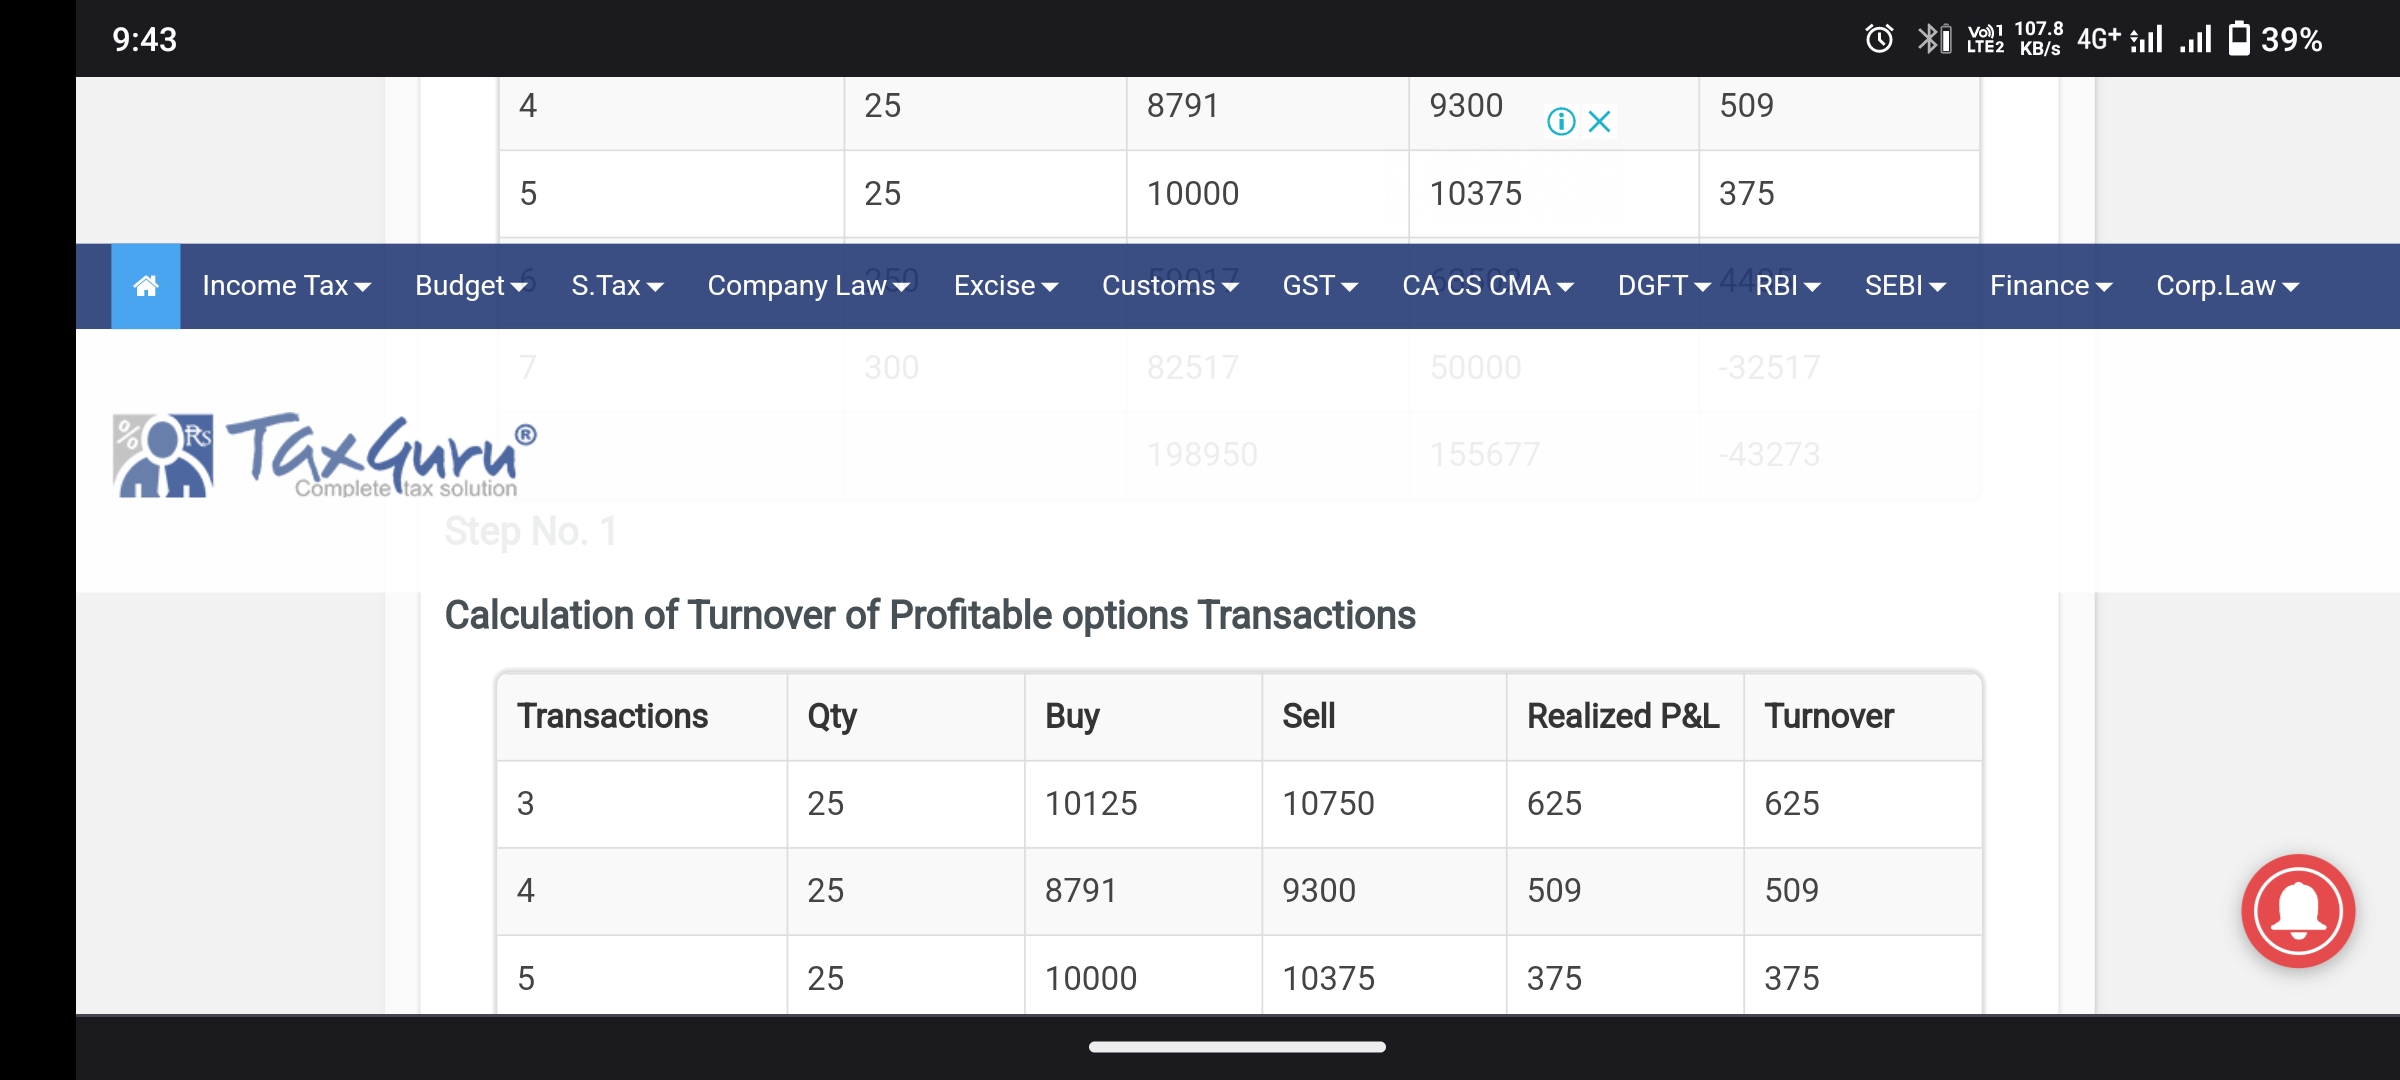Tap the alarm clock status icon
The height and width of the screenshot is (1080, 2400).
click(x=1879, y=40)
